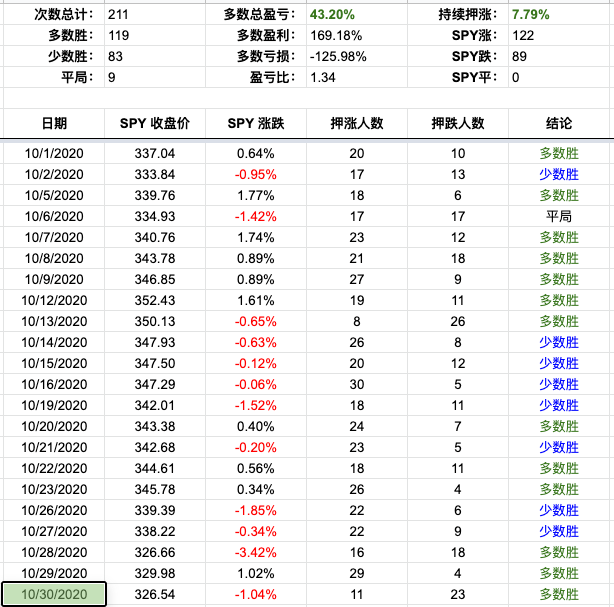This screenshot has width=614, height=607.
Task: Click the date cell 10/20/2020
Action: pos(54,426)
